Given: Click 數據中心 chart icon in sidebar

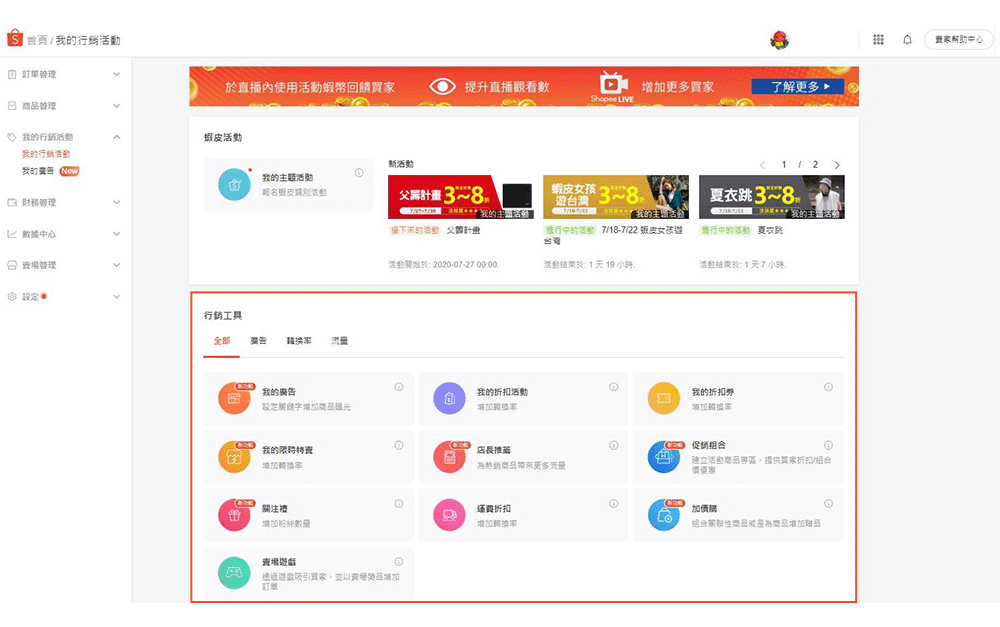Looking at the screenshot, I should tap(11, 234).
